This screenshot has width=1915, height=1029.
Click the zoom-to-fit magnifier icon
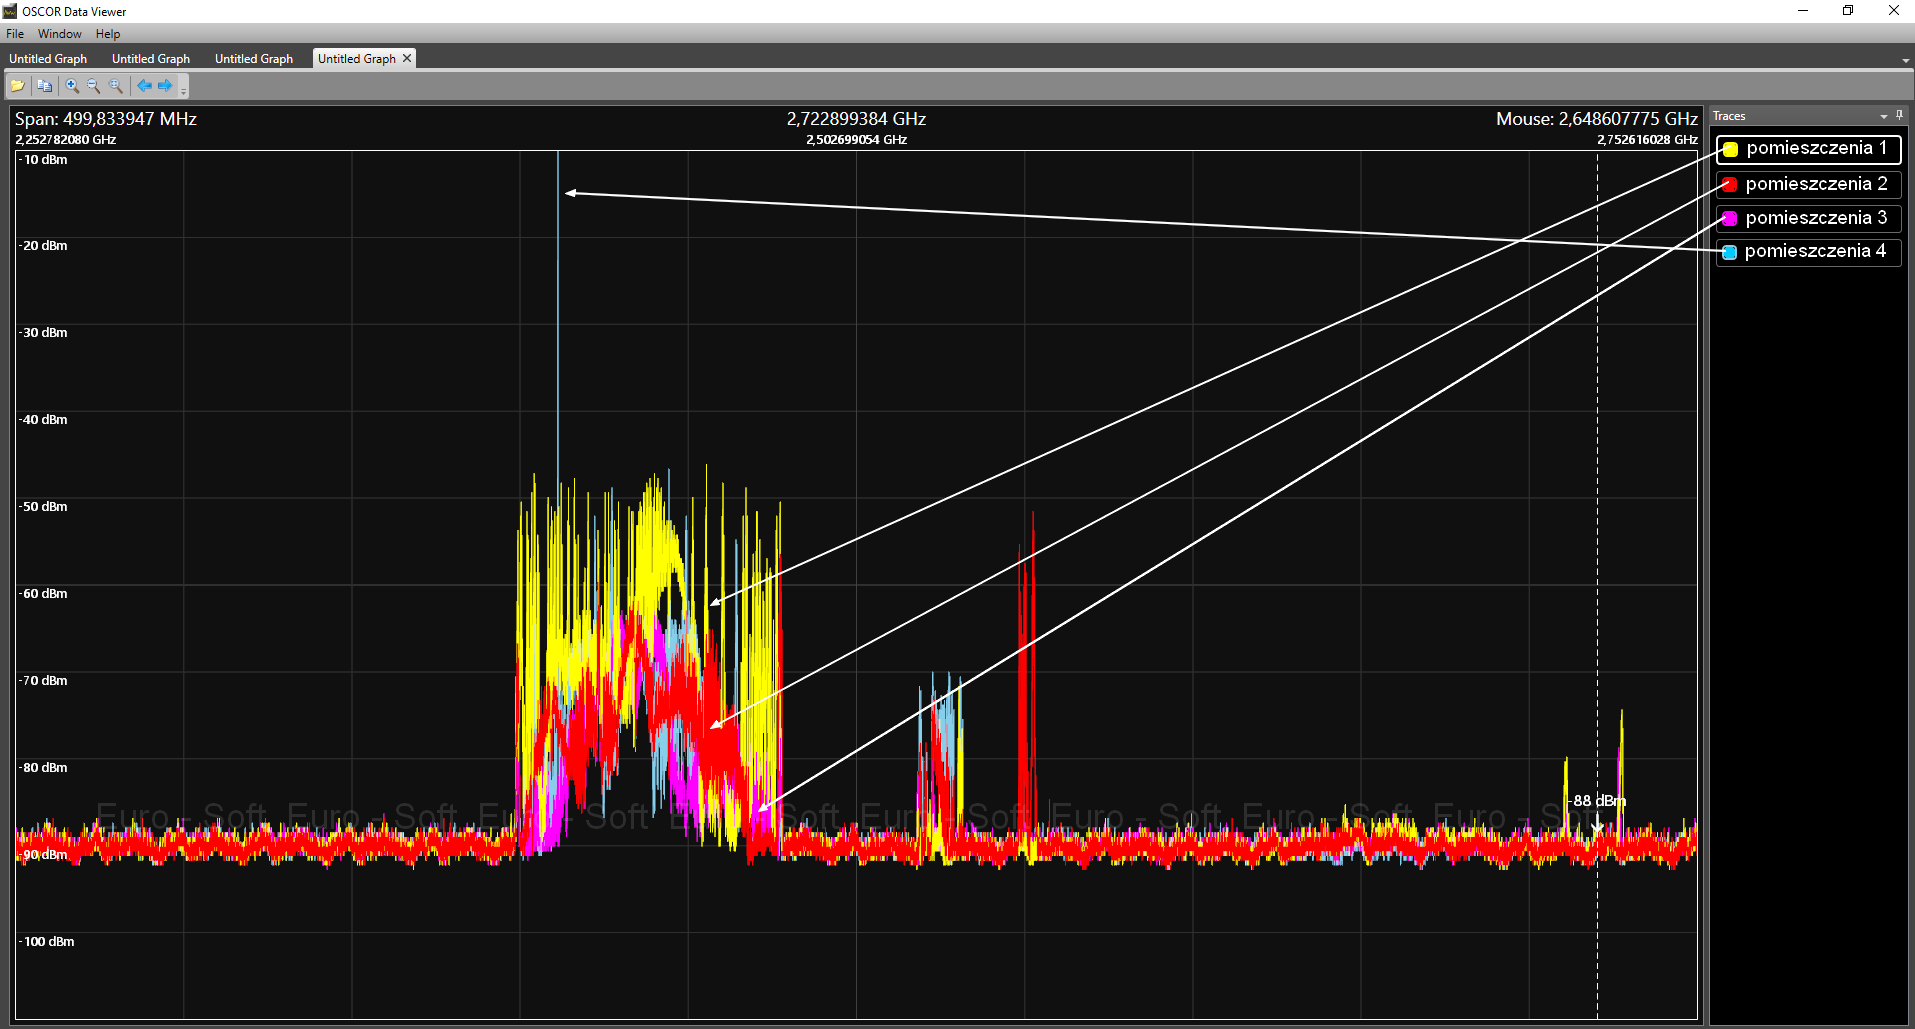point(116,86)
